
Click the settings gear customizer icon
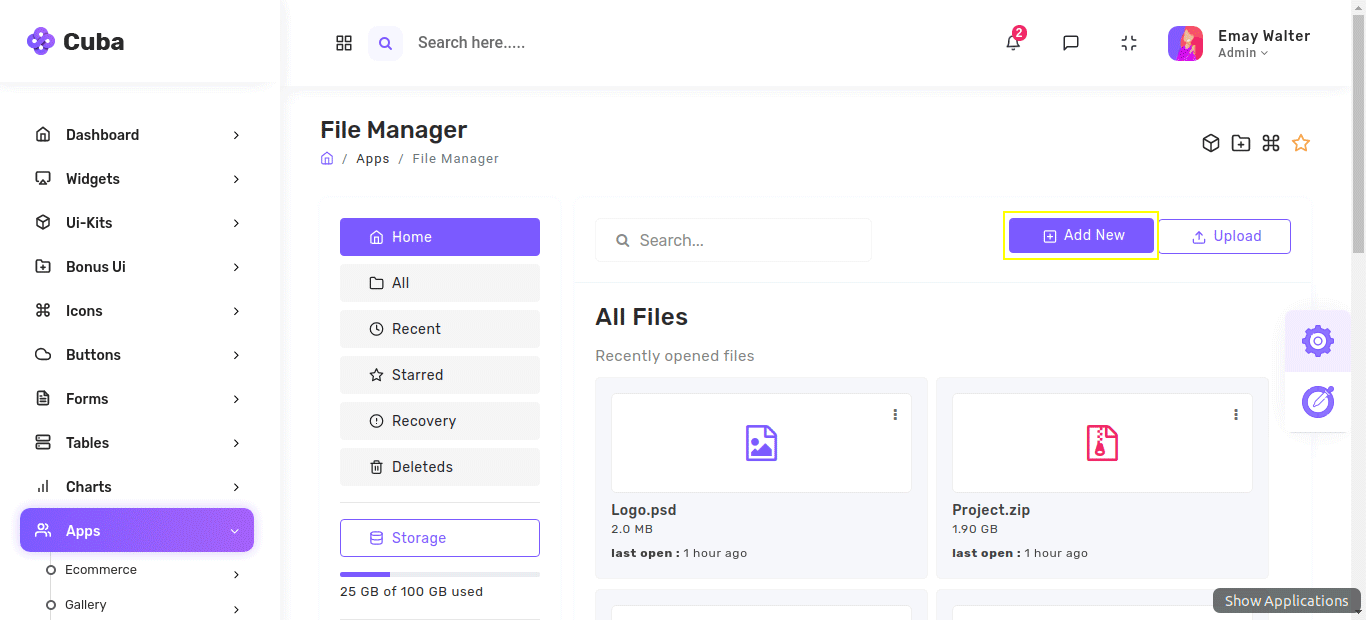click(x=1317, y=341)
